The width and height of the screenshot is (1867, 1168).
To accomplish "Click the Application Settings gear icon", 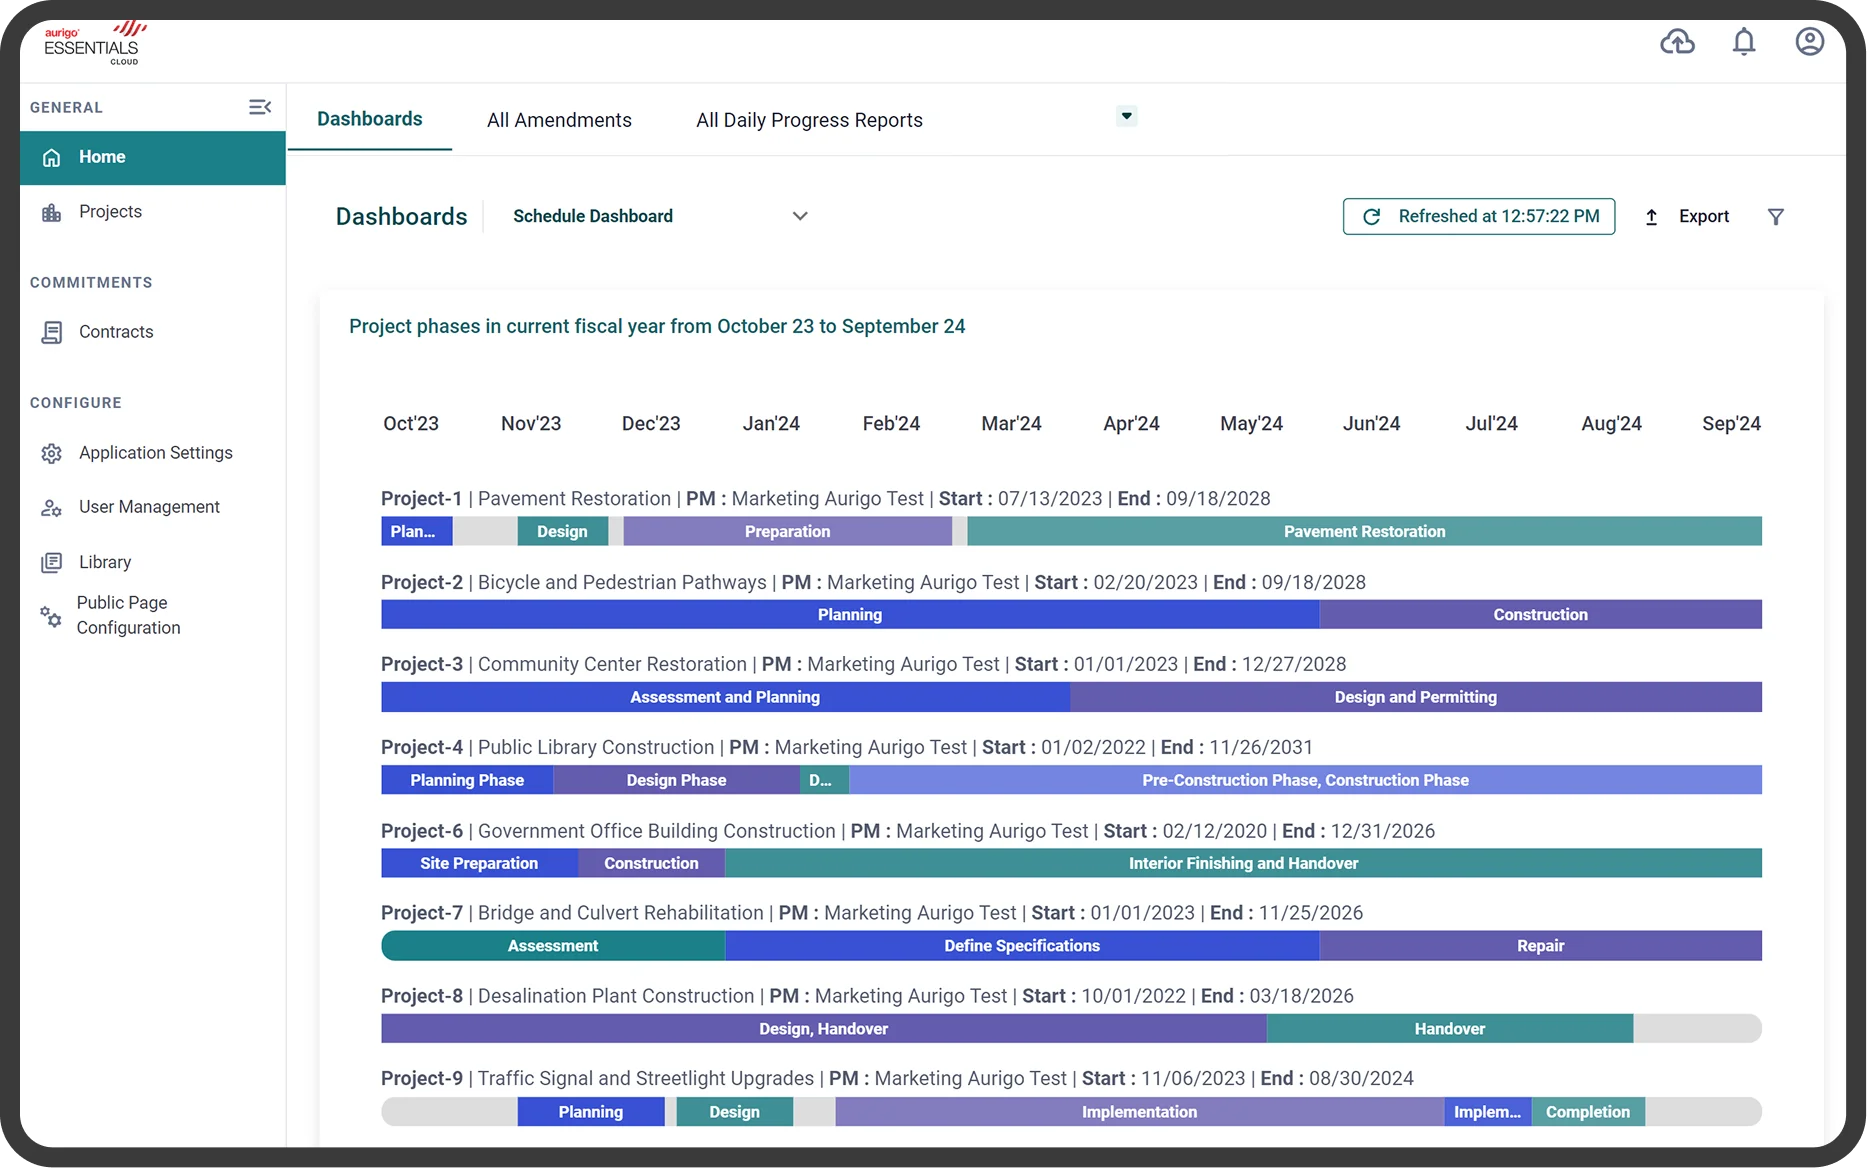I will coord(52,453).
